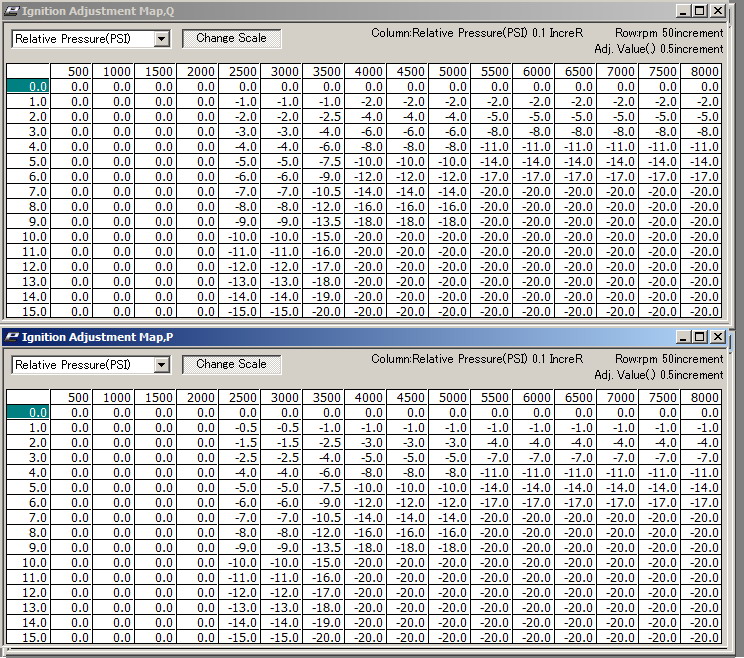Select row 9.0, column 4000 cell in Map Q
The width and height of the screenshot is (744, 658).
[x=365, y=222]
